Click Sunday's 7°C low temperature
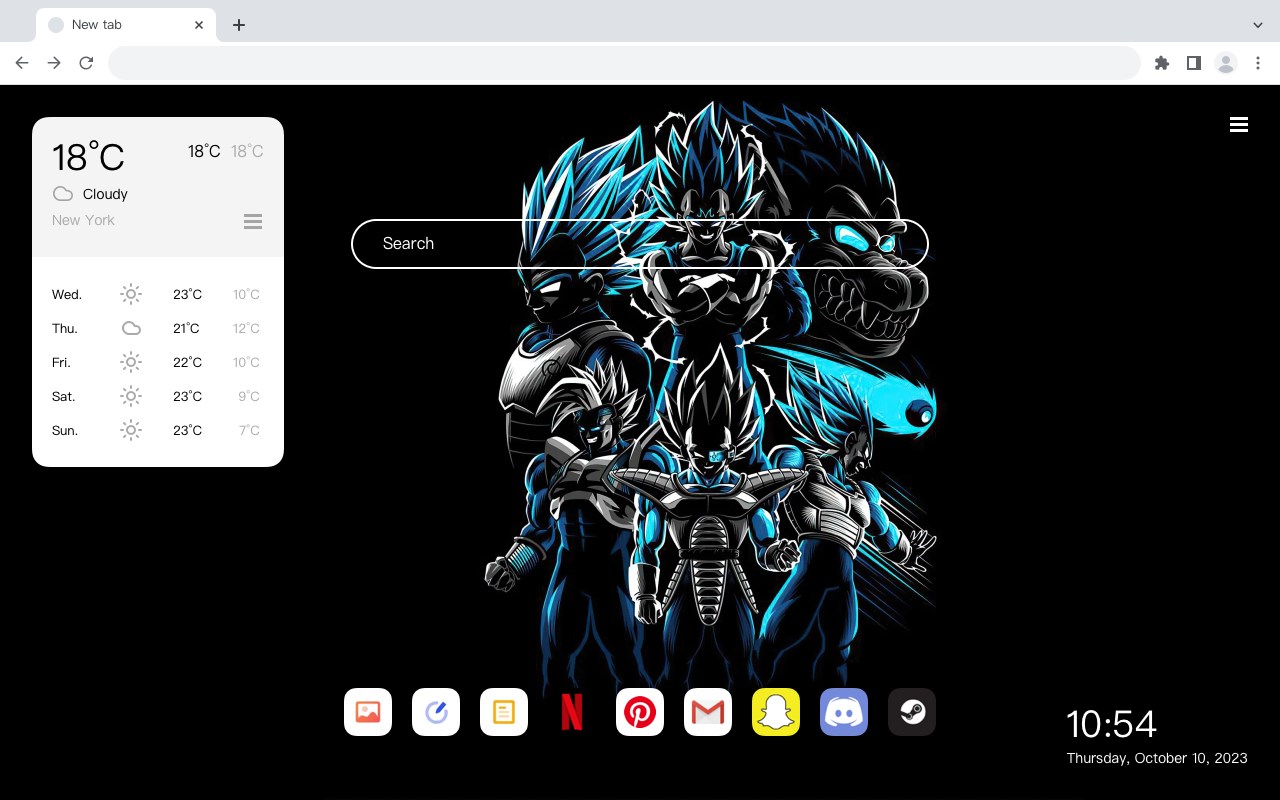Screen dimensions: 1280x800 [x=249, y=430]
